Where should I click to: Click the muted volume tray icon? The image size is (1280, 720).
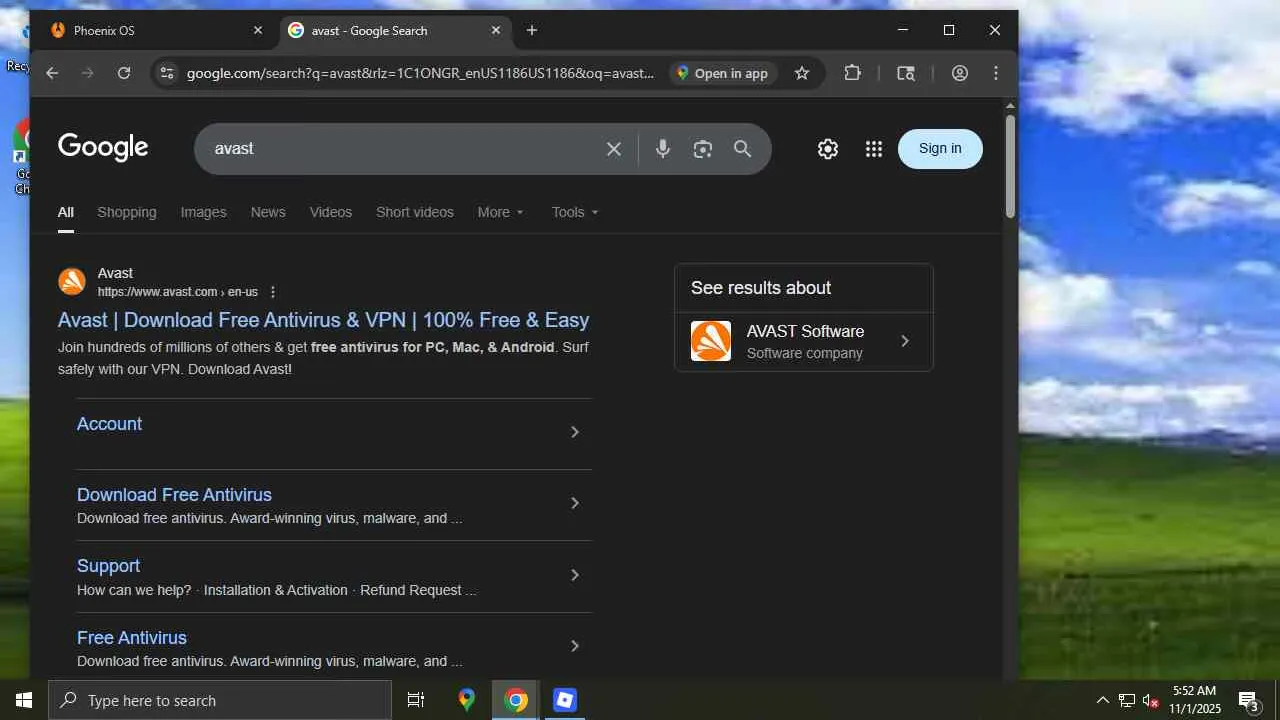tap(1150, 700)
